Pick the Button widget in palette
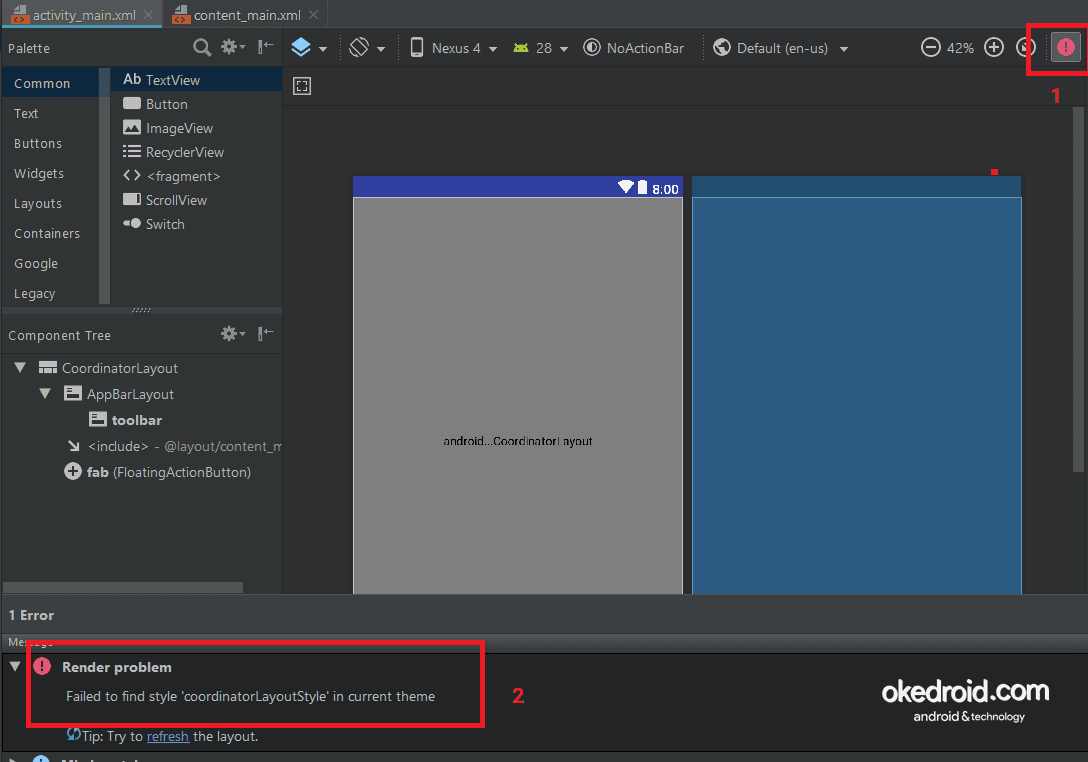 point(196,104)
